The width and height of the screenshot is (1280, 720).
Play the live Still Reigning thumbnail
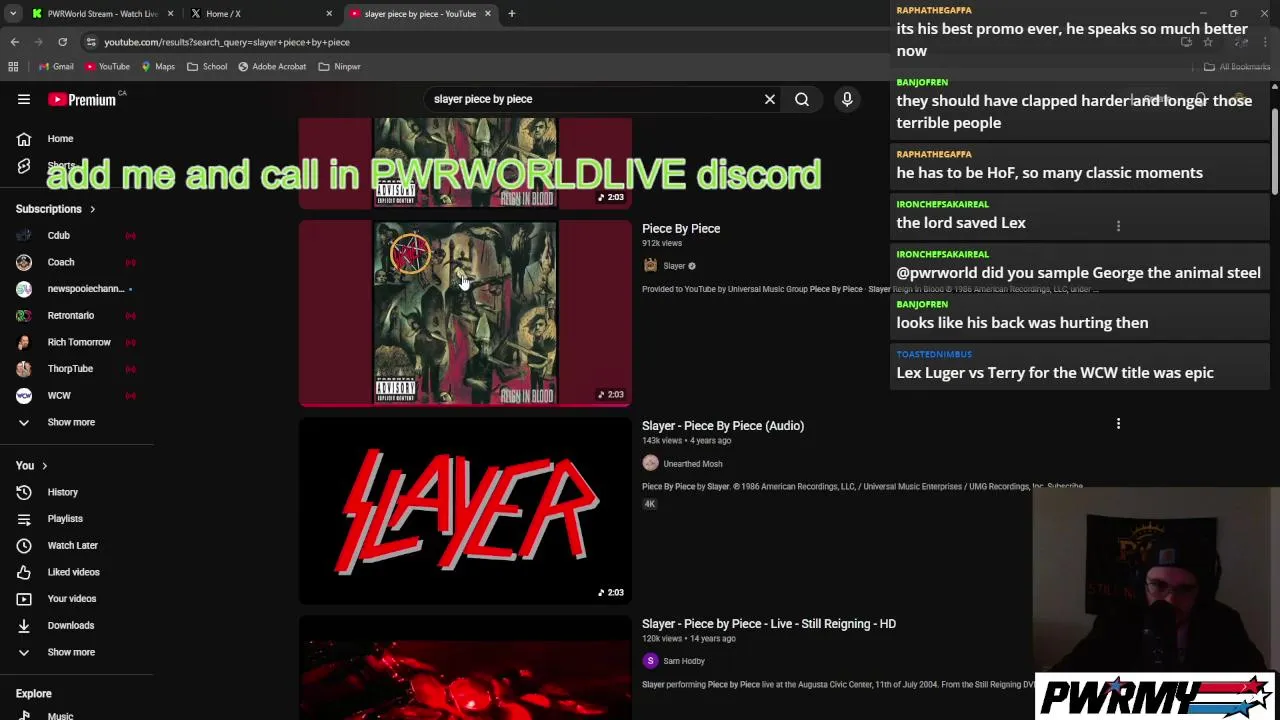click(x=465, y=668)
